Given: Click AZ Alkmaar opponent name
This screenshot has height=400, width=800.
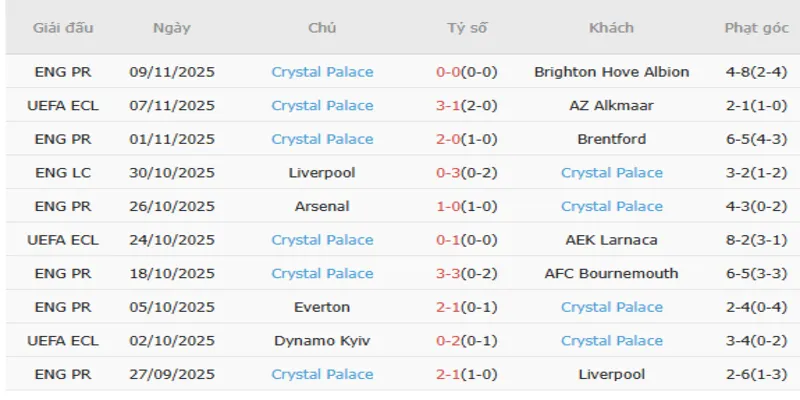Looking at the screenshot, I should point(611,105).
